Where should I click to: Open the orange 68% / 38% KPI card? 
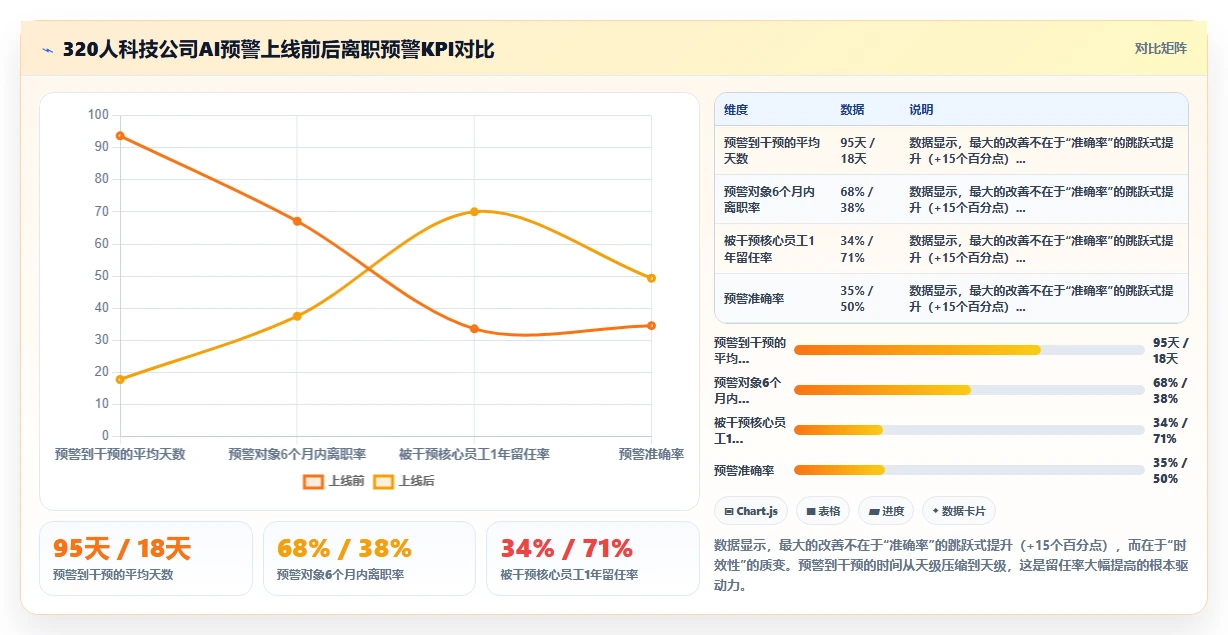(x=370, y=558)
